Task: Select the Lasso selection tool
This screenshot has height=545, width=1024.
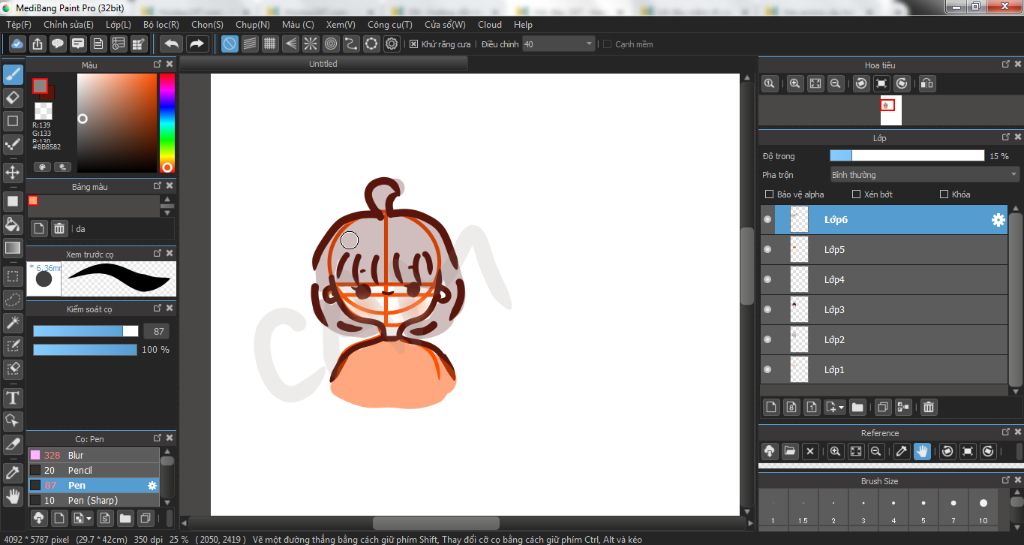Action: (x=12, y=300)
